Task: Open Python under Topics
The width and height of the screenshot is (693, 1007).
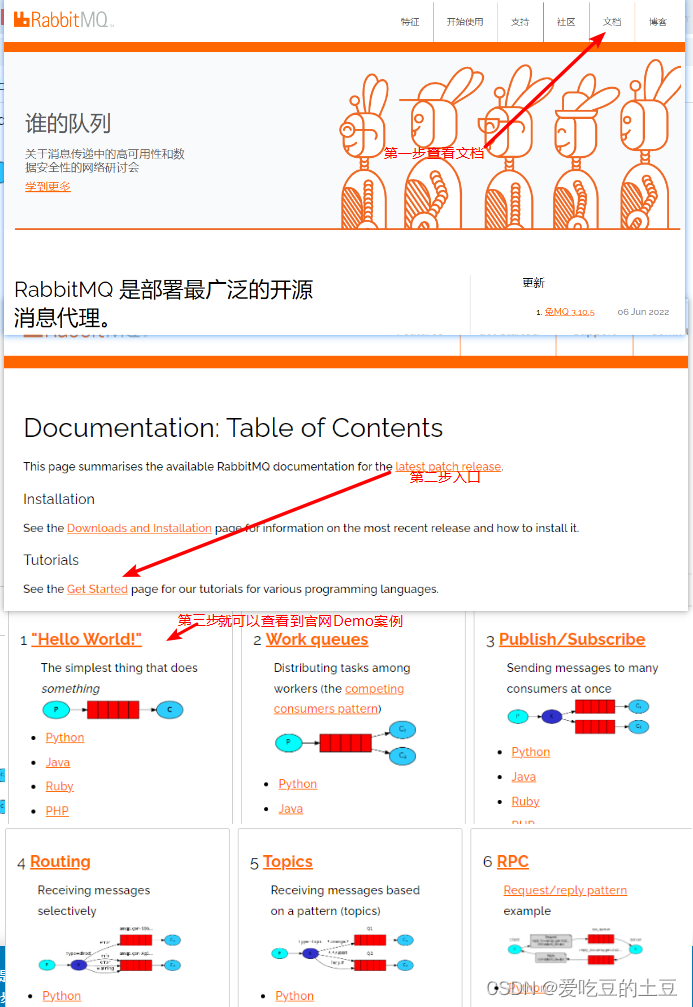Action: (x=295, y=995)
